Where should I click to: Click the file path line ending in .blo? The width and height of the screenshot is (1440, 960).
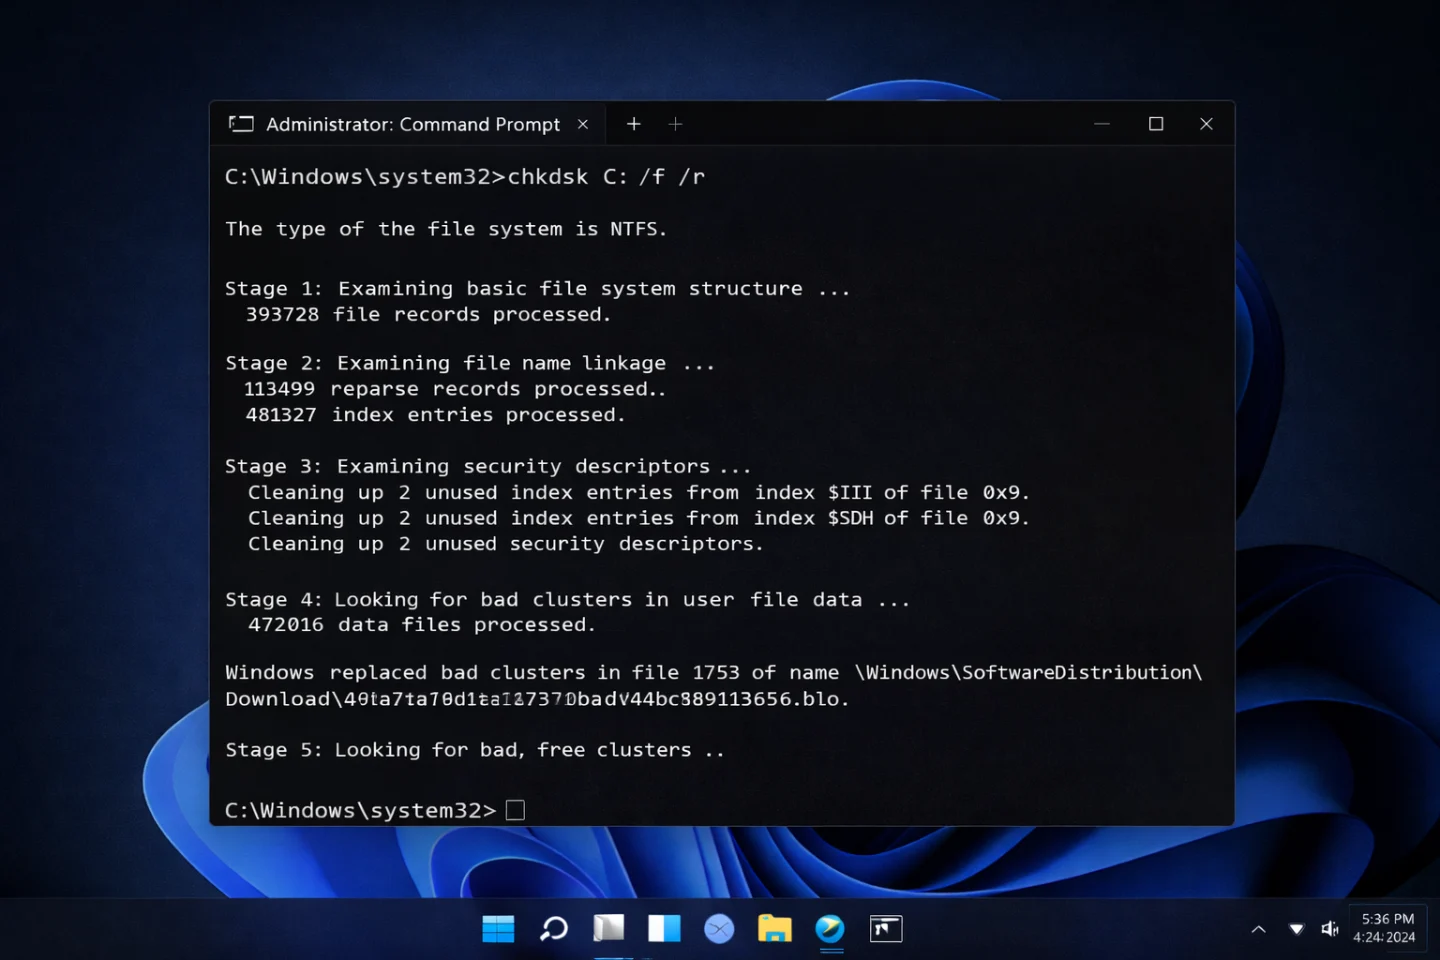537,699
